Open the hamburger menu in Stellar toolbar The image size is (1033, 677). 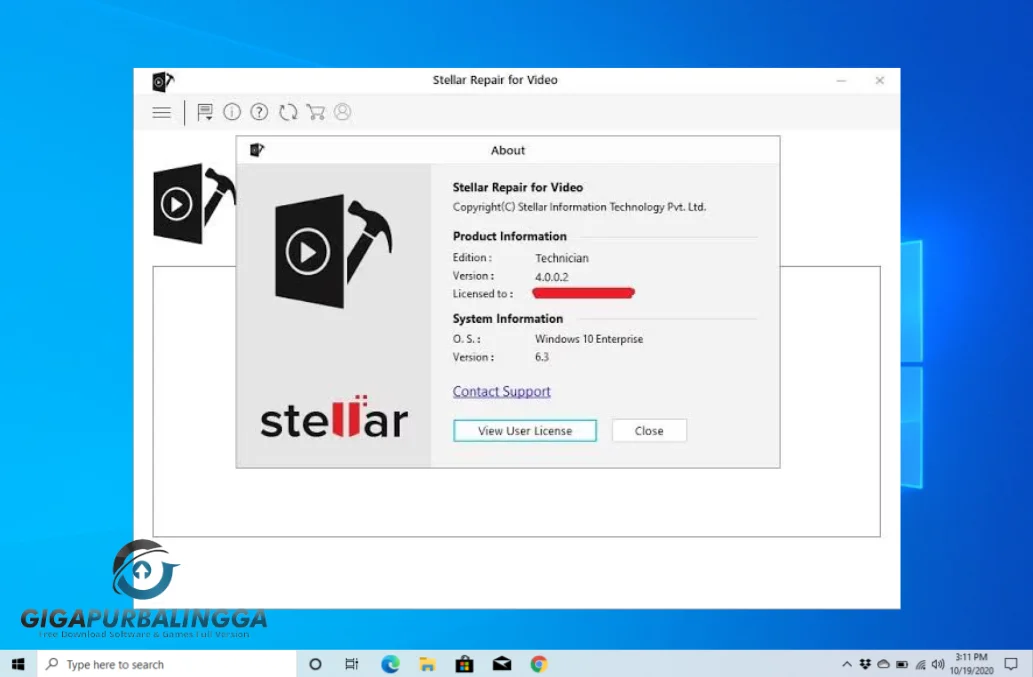(161, 113)
